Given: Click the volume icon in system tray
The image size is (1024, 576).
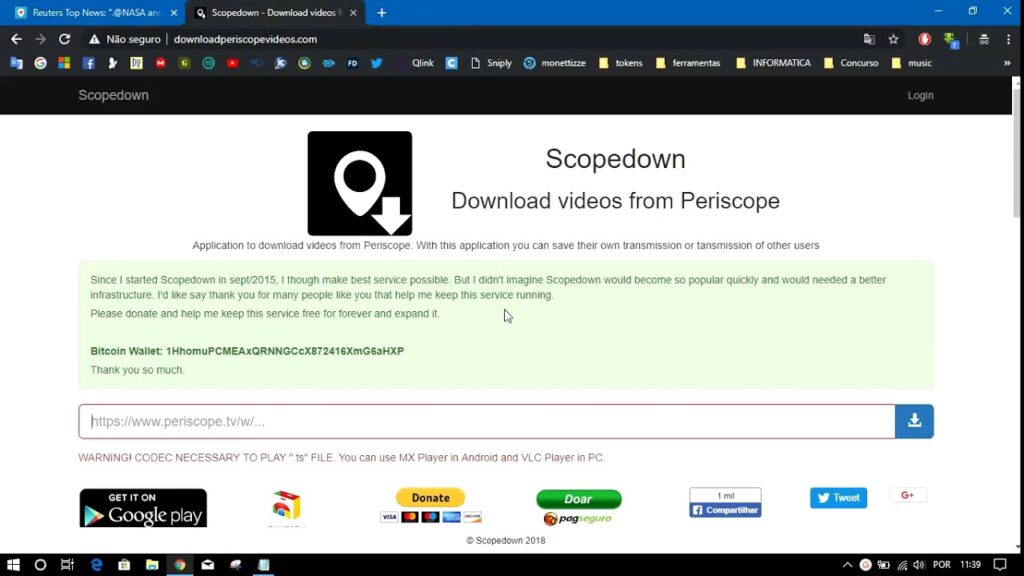Looking at the screenshot, I should (x=919, y=565).
